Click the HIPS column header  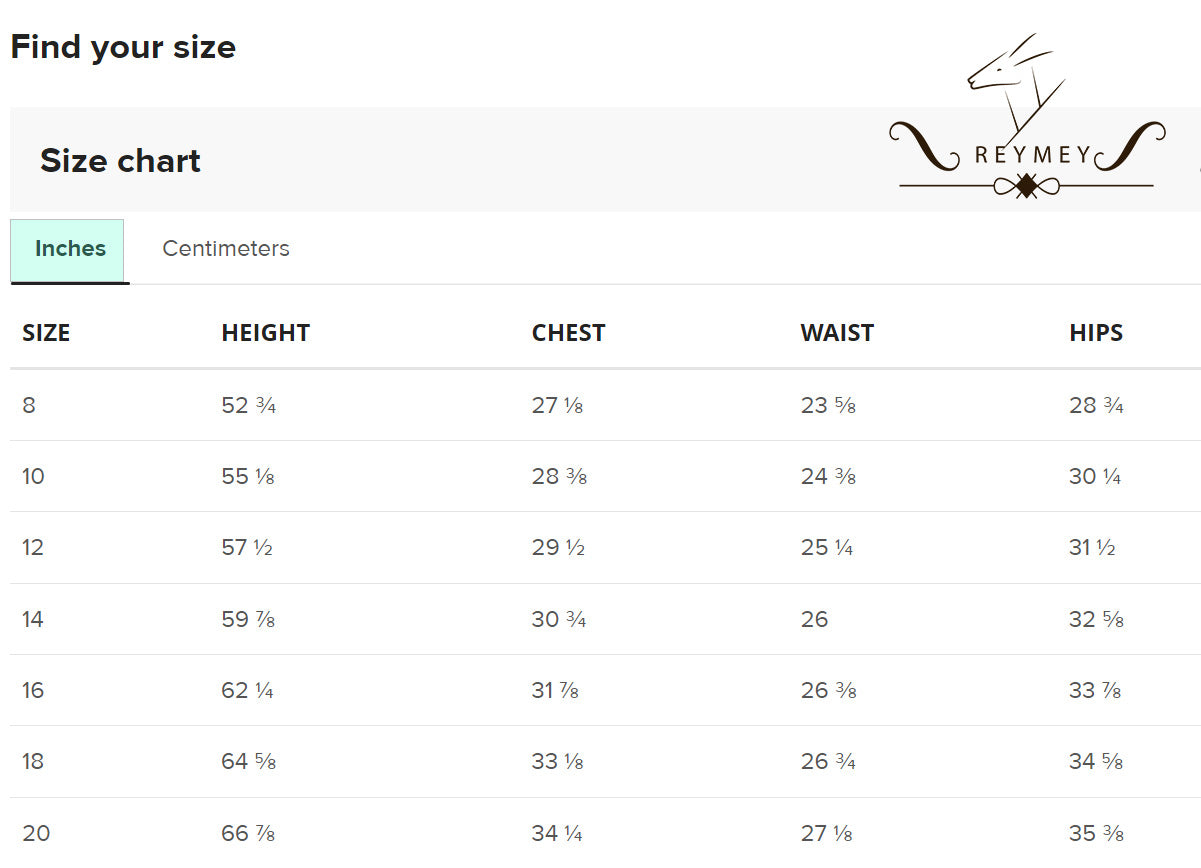[x=1096, y=333]
